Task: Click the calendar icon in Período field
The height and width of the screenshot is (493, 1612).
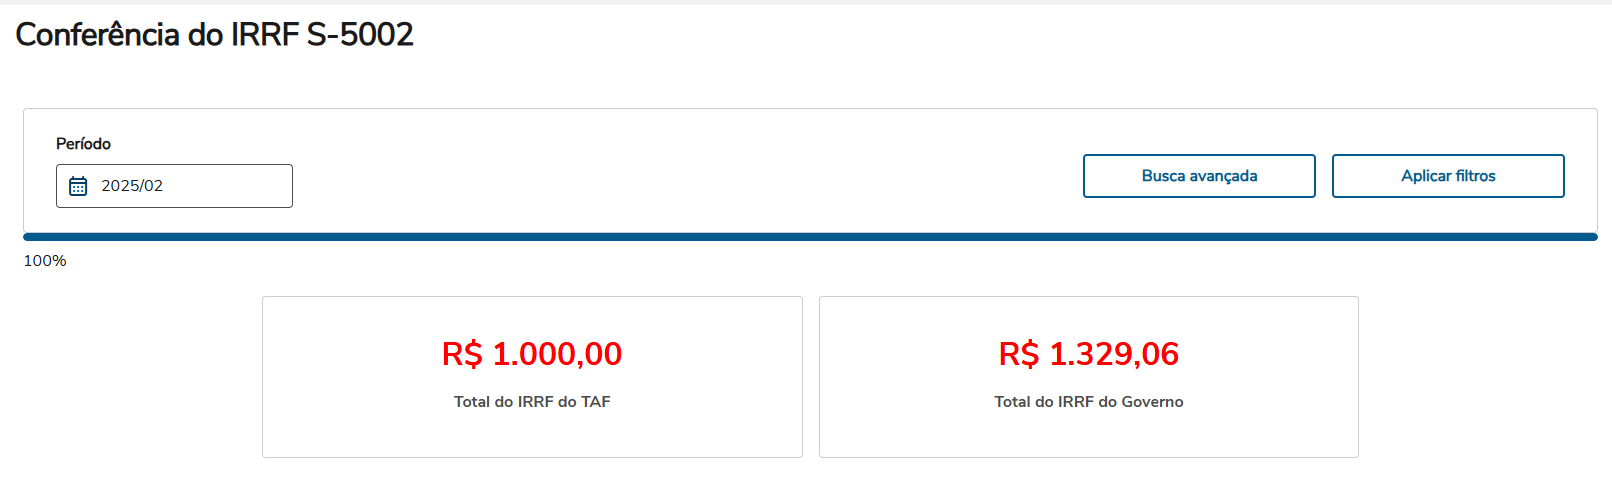Action: pos(78,186)
